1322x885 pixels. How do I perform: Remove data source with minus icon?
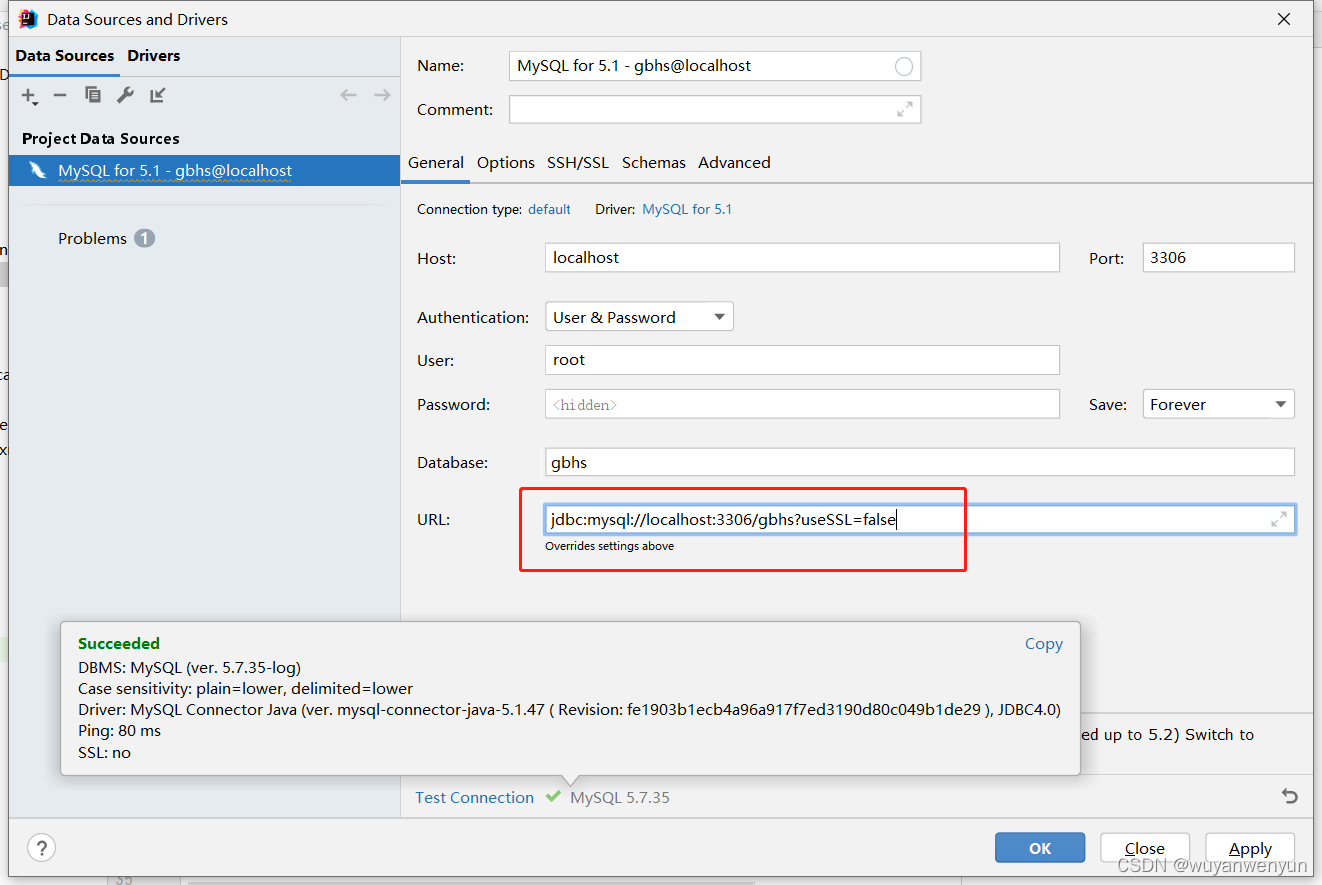pos(60,95)
